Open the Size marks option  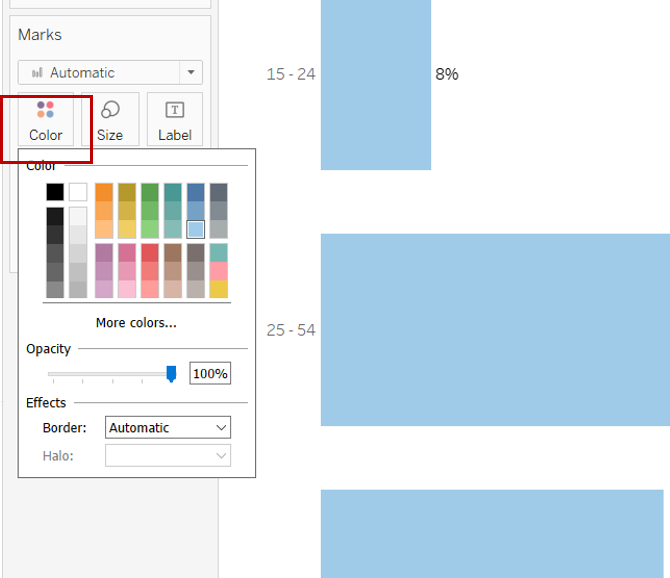(110, 121)
